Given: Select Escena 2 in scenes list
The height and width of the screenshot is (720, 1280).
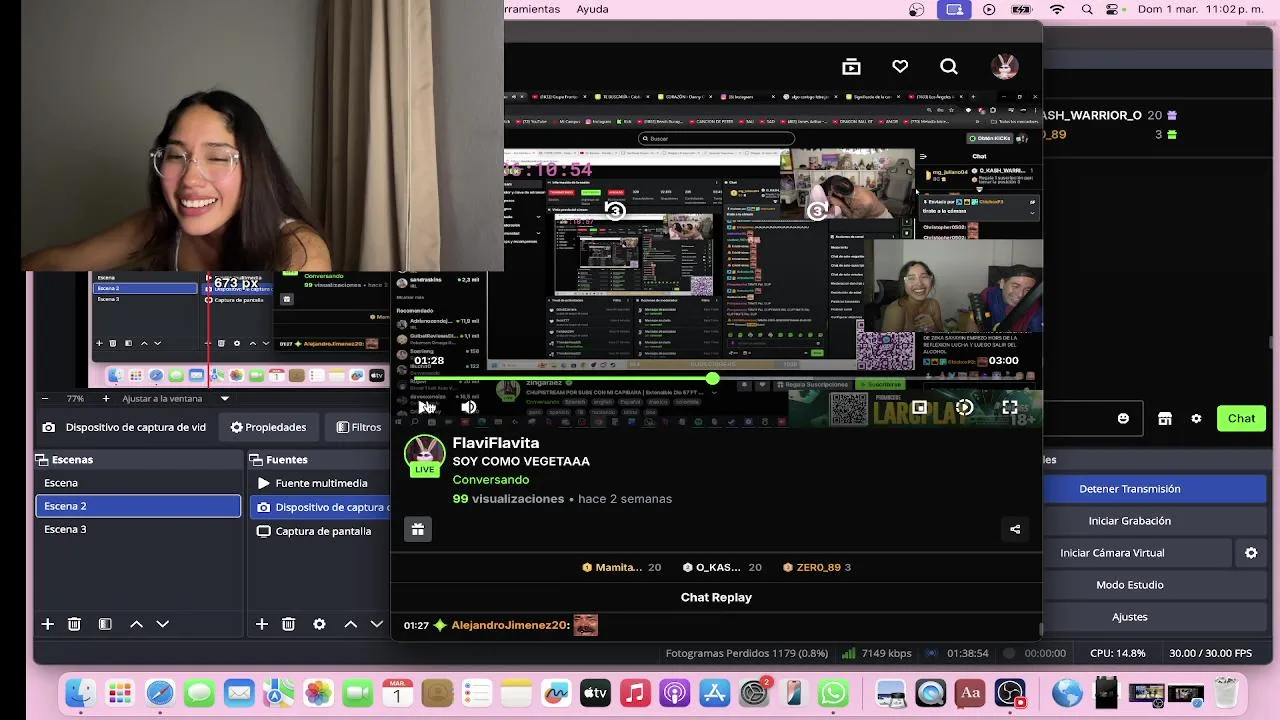Looking at the screenshot, I should pyautogui.click(x=138, y=506).
